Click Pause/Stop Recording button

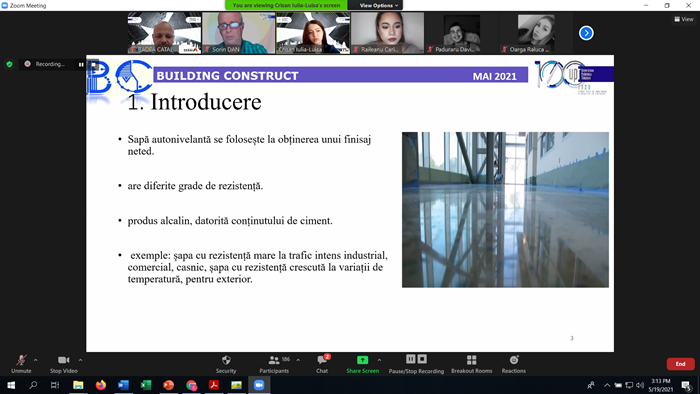point(416,364)
